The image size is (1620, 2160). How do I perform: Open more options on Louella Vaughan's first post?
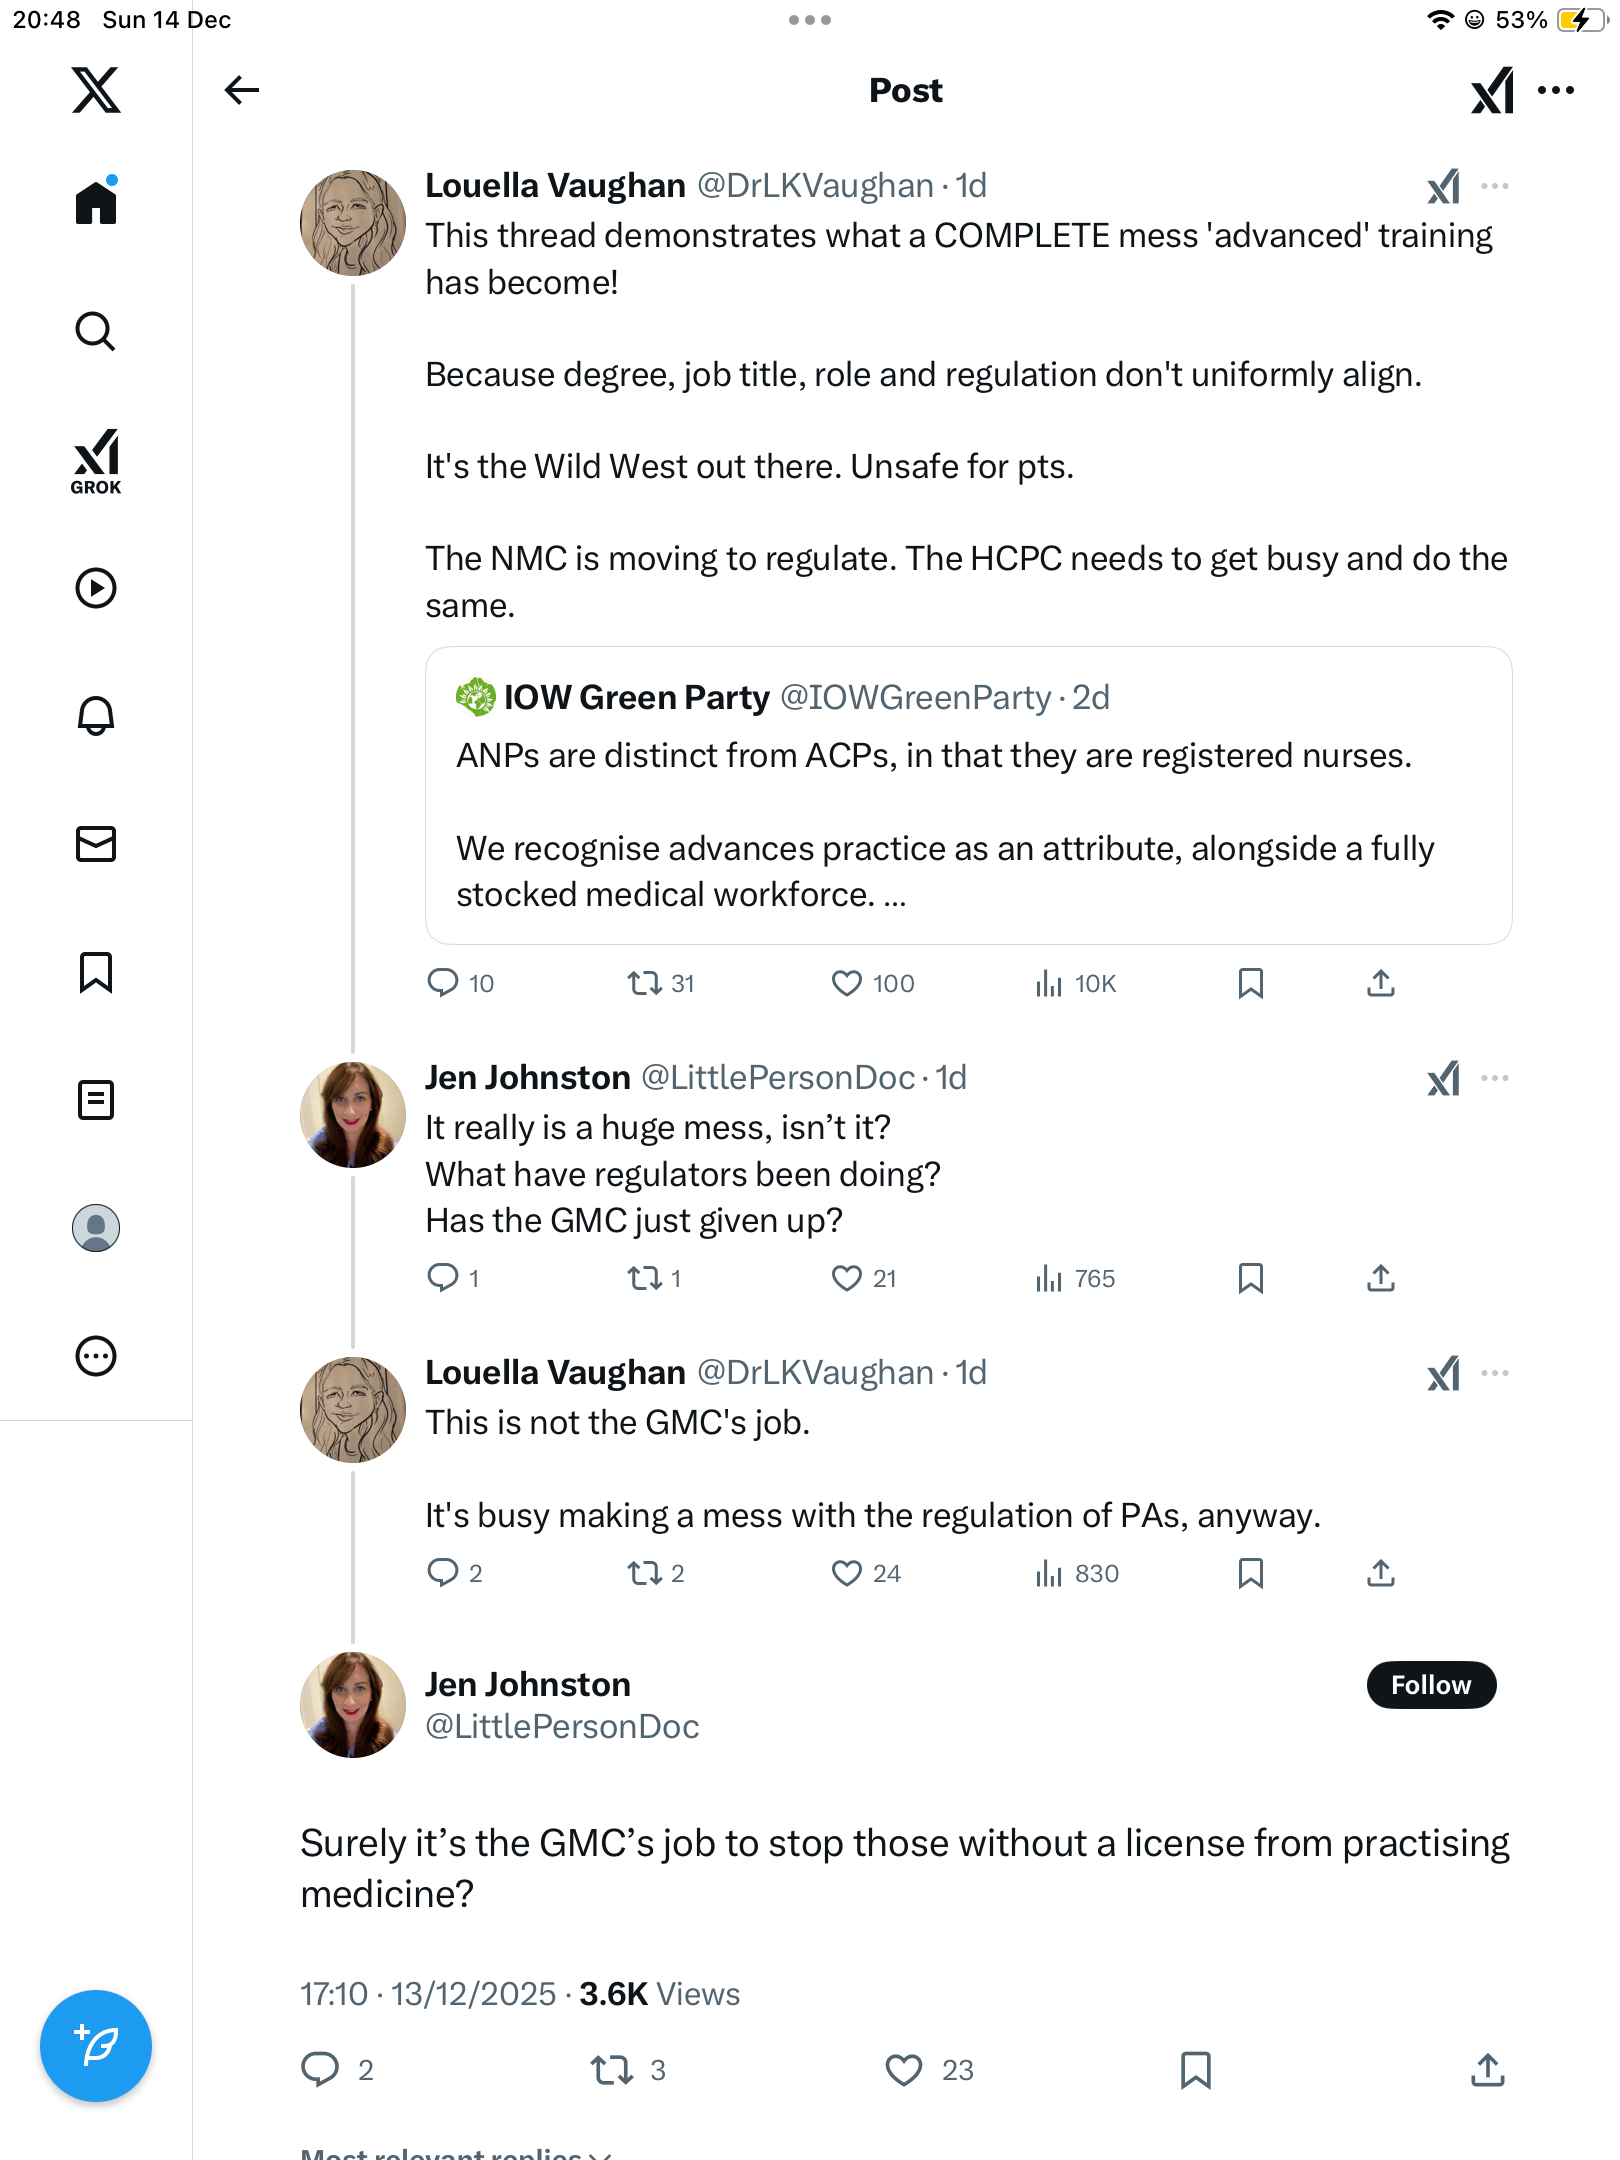(1495, 186)
